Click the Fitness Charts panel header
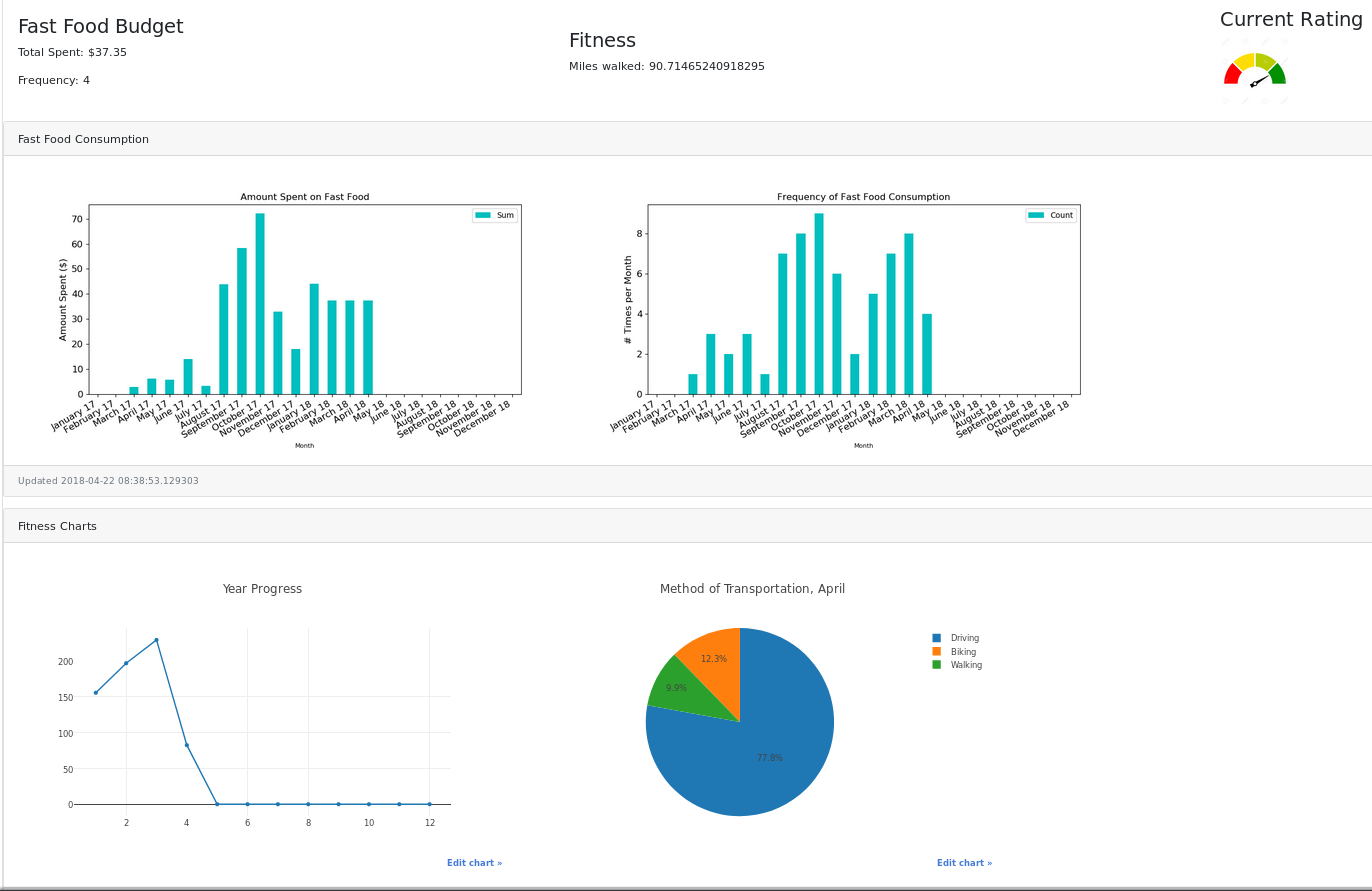This screenshot has height=891, width=1372. (686, 526)
